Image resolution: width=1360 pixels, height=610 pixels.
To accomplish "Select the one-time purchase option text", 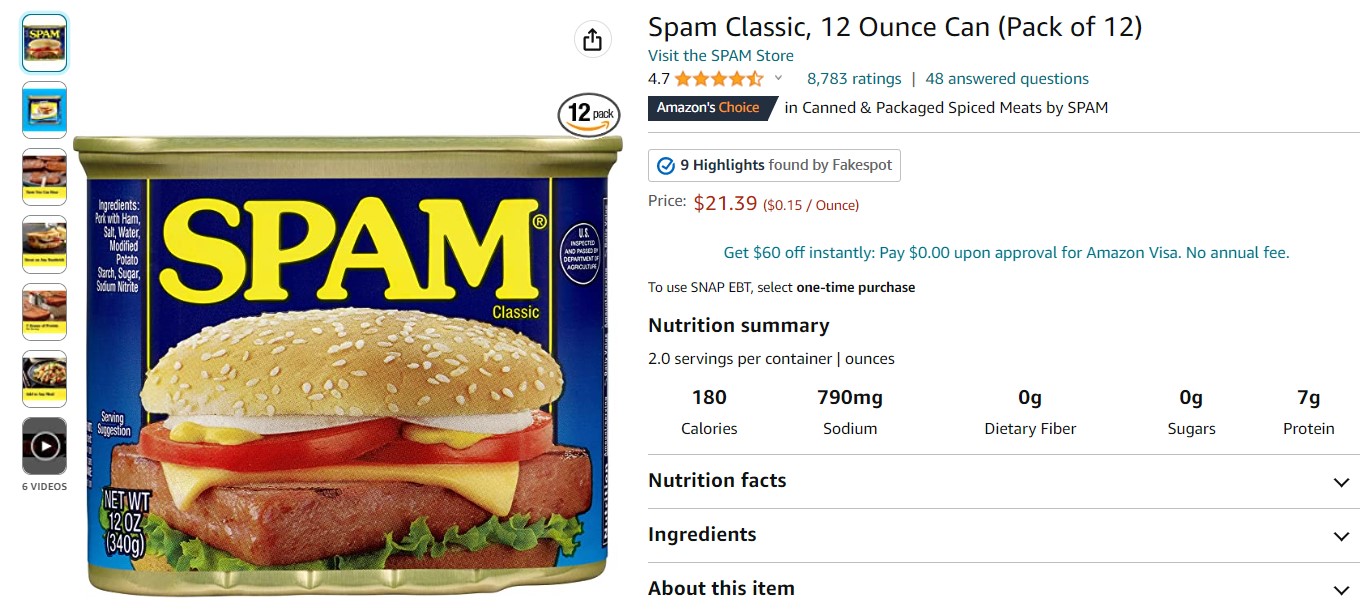I will click(854, 287).
